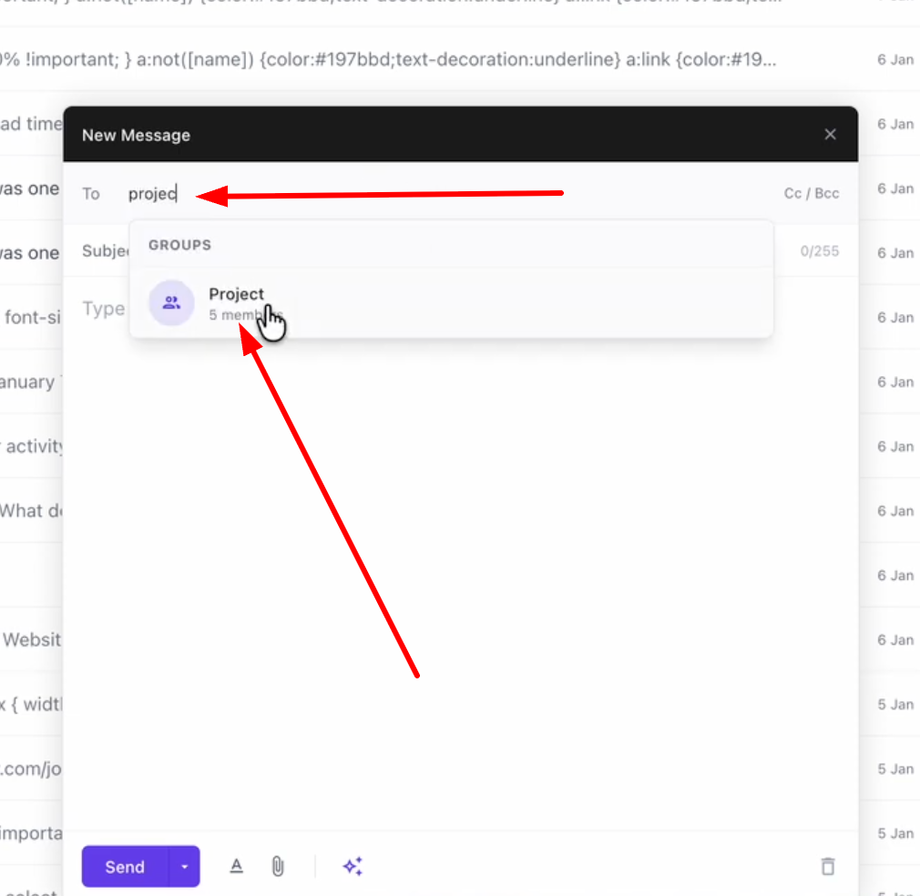Launch the AI assistant sparkles icon
The width and height of the screenshot is (920, 896).
[x=352, y=866]
